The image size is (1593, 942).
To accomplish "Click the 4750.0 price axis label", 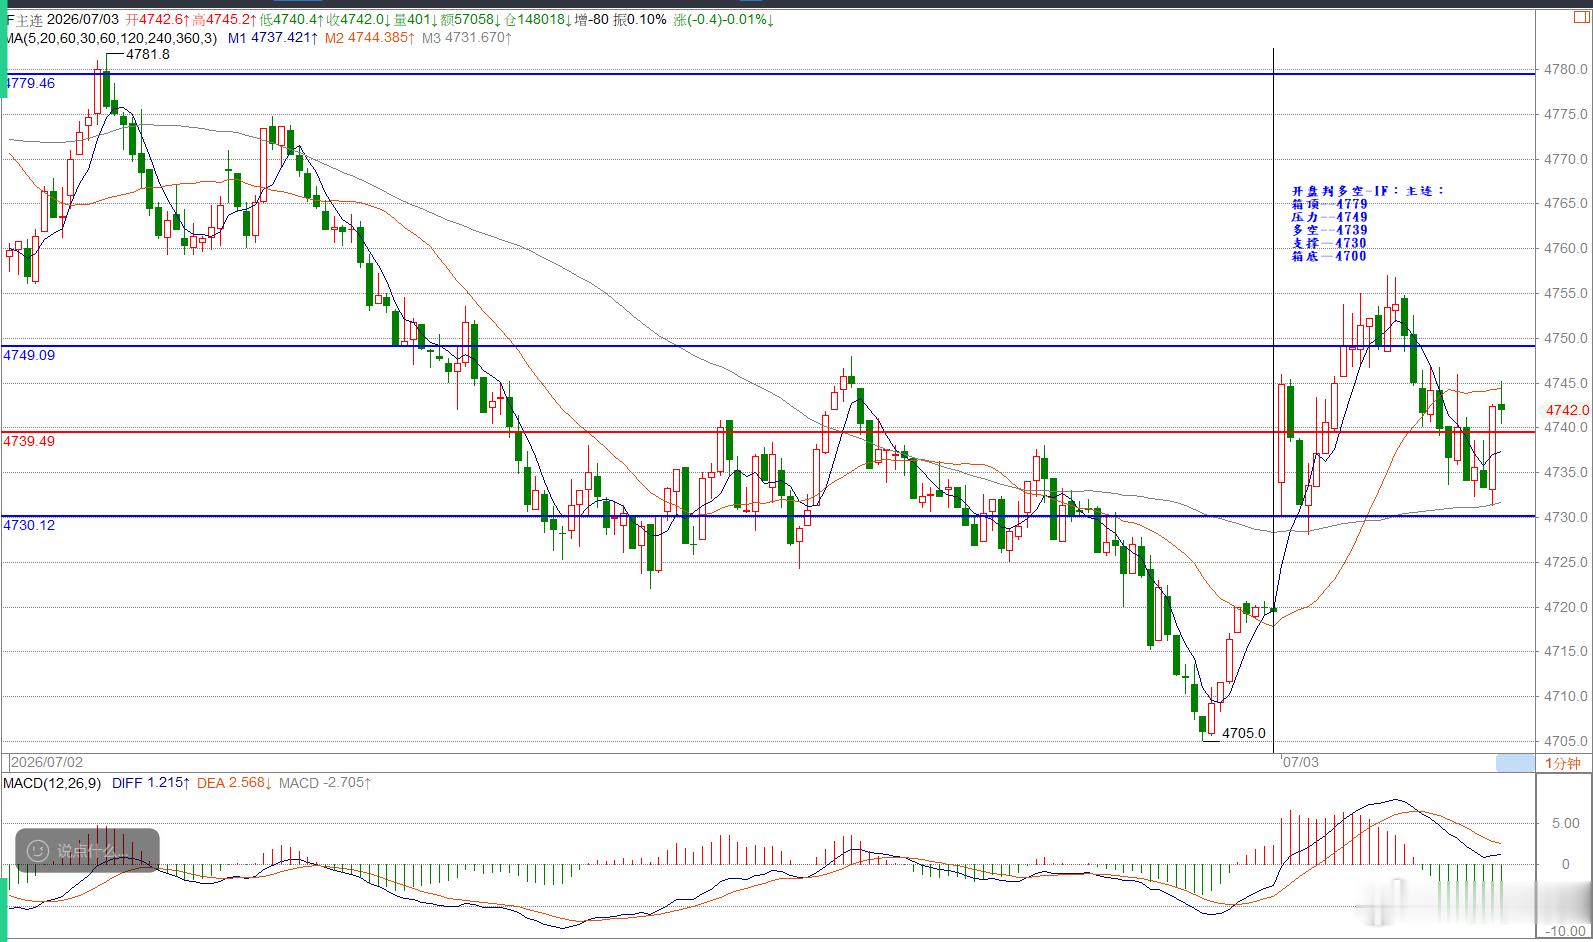I will point(1566,338).
